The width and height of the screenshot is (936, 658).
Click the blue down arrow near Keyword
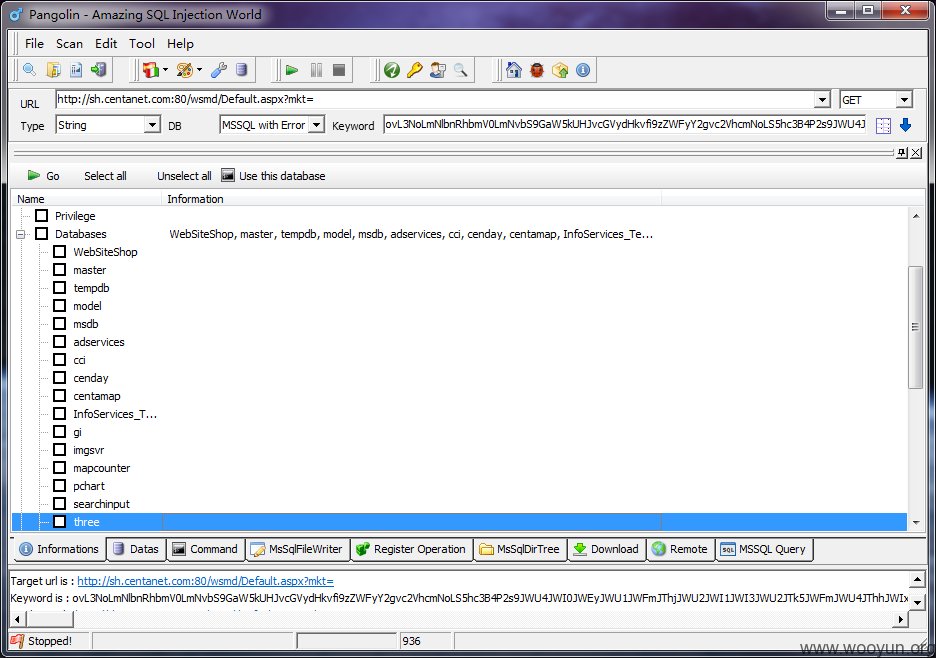[906, 125]
